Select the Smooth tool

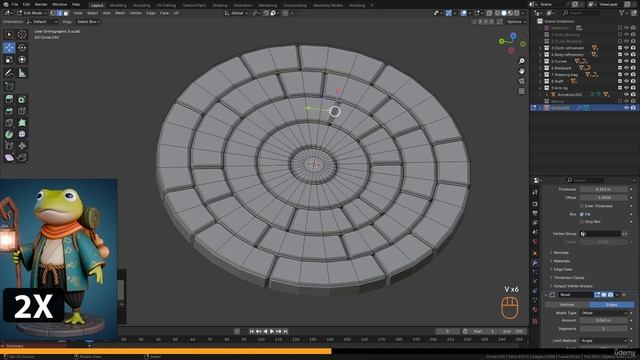[22, 134]
